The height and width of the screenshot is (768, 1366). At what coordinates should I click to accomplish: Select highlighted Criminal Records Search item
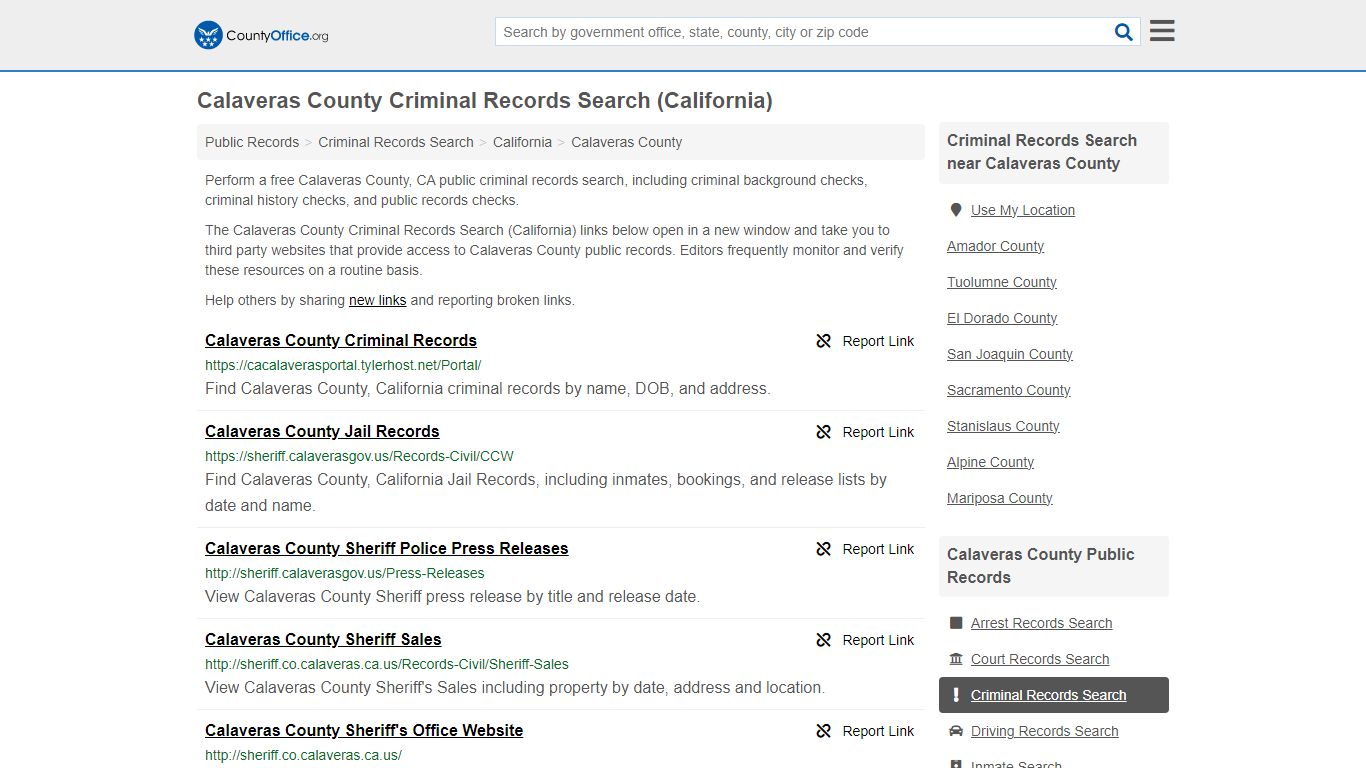click(x=1054, y=695)
